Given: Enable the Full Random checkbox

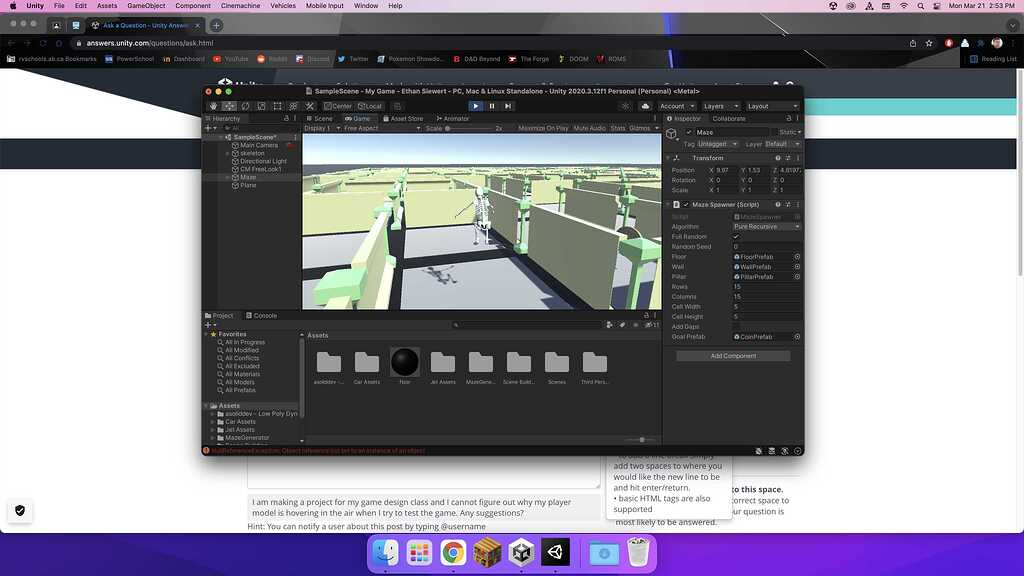Looking at the screenshot, I should [736, 237].
